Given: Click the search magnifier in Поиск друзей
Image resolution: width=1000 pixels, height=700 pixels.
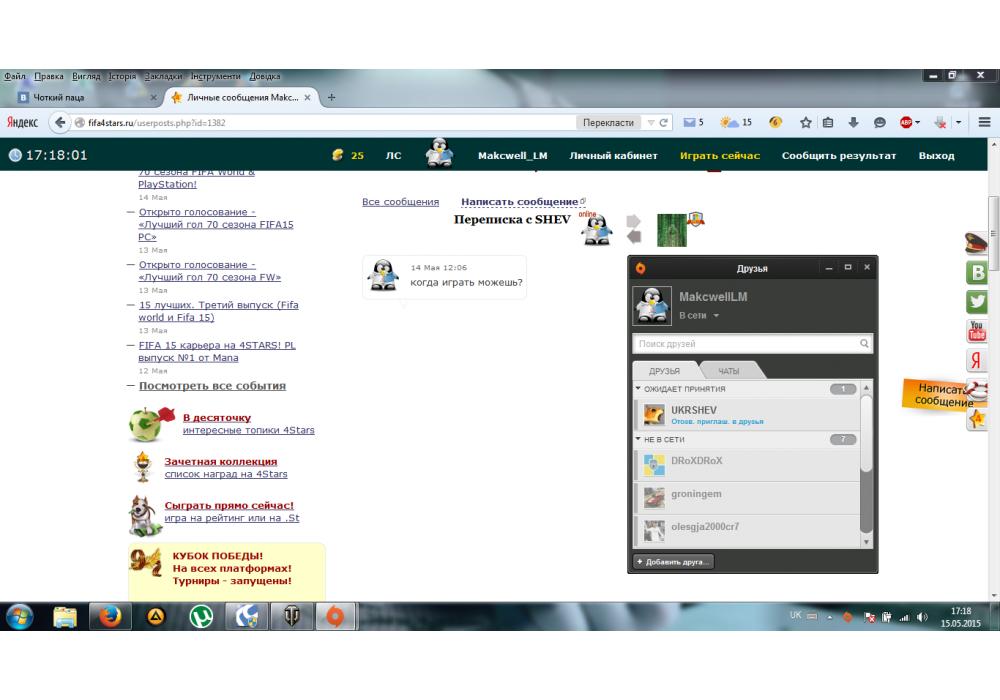Looking at the screenshot, I should pos(864,344).
